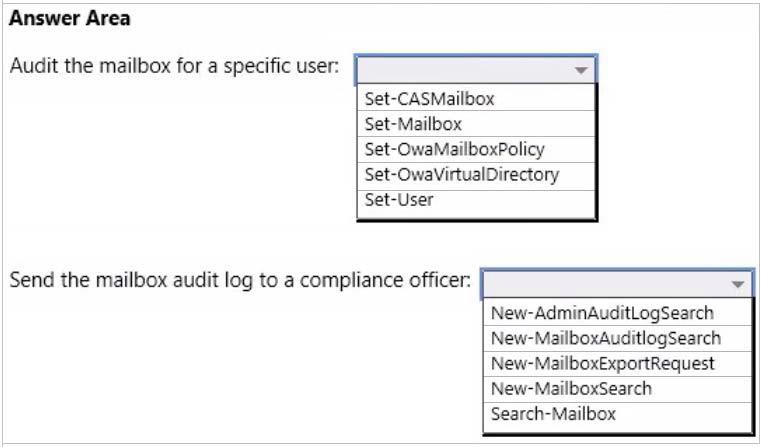761x447 pixels.
Task: Pick the Set-OwaMailboxPolicy option
Action: (476, 149)
